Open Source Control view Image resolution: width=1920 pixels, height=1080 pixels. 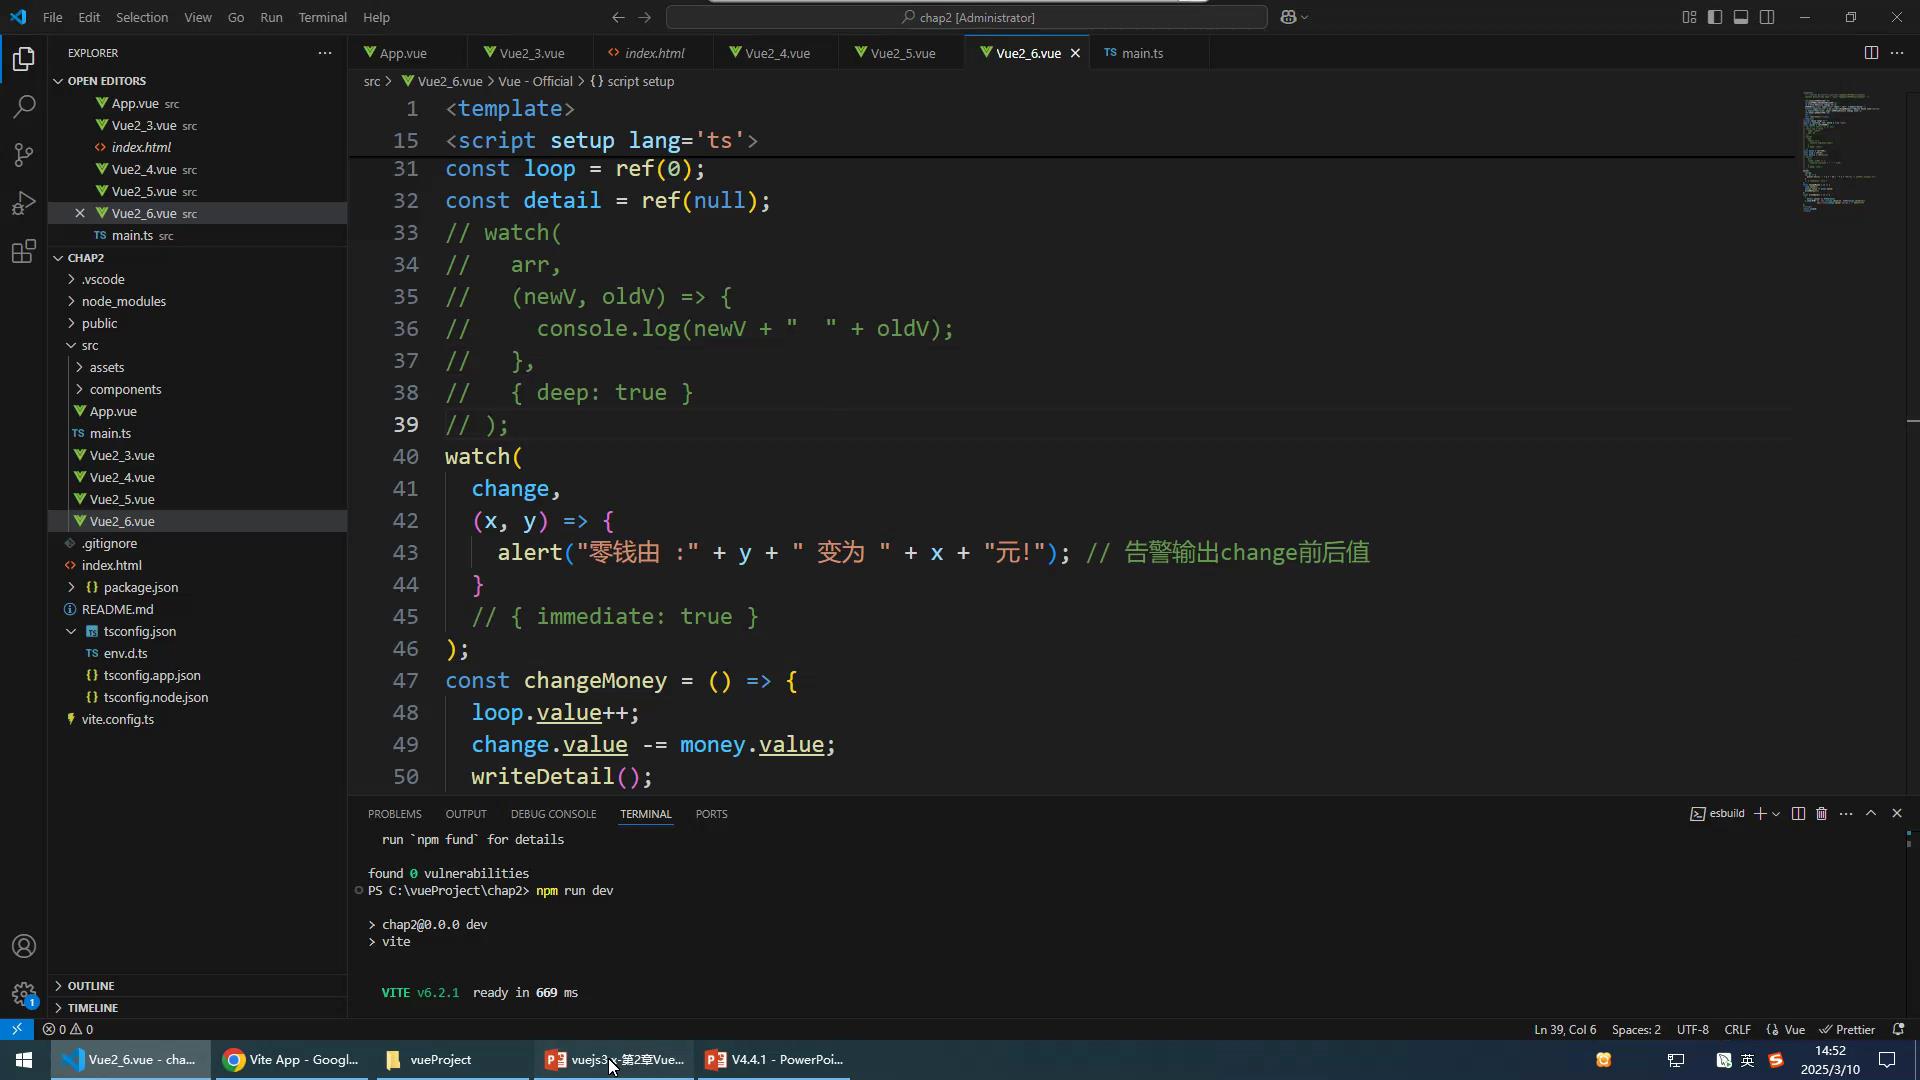coord(24,155)
